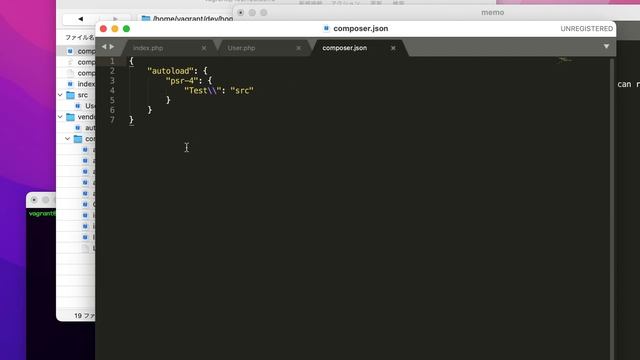The width and height of the screenshot is (640, 360).
Task: Click the "Test\\" namespace string
Action: pos(202,91)
